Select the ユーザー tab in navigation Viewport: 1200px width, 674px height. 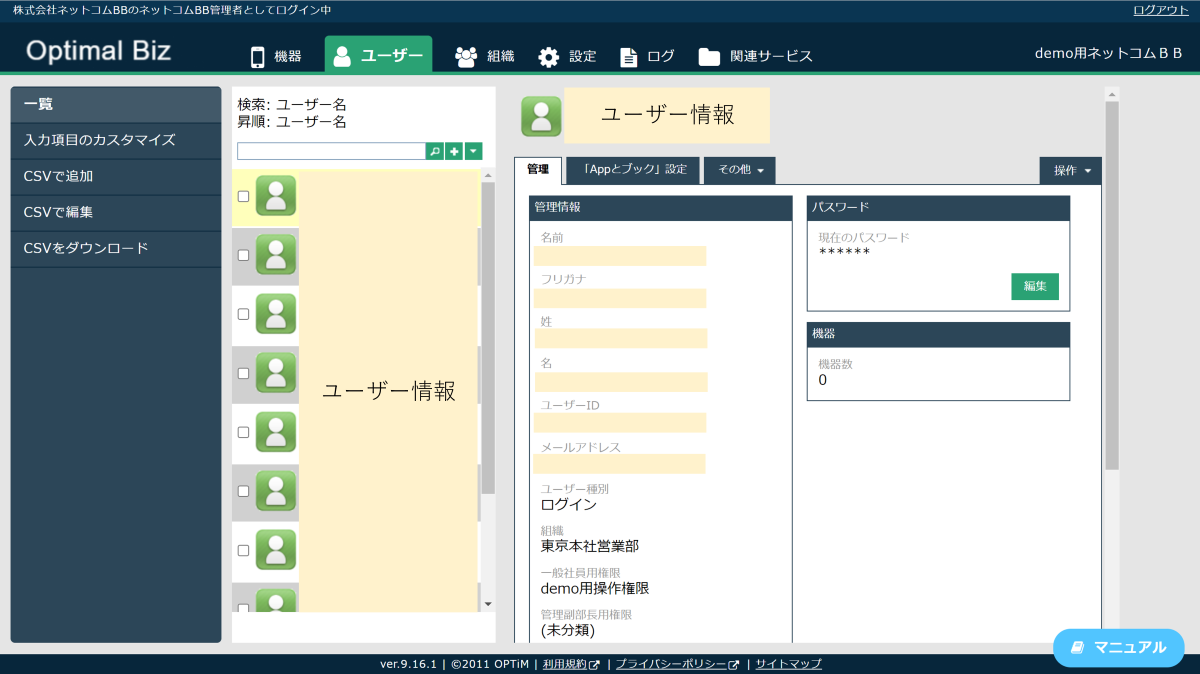point(378,56)
